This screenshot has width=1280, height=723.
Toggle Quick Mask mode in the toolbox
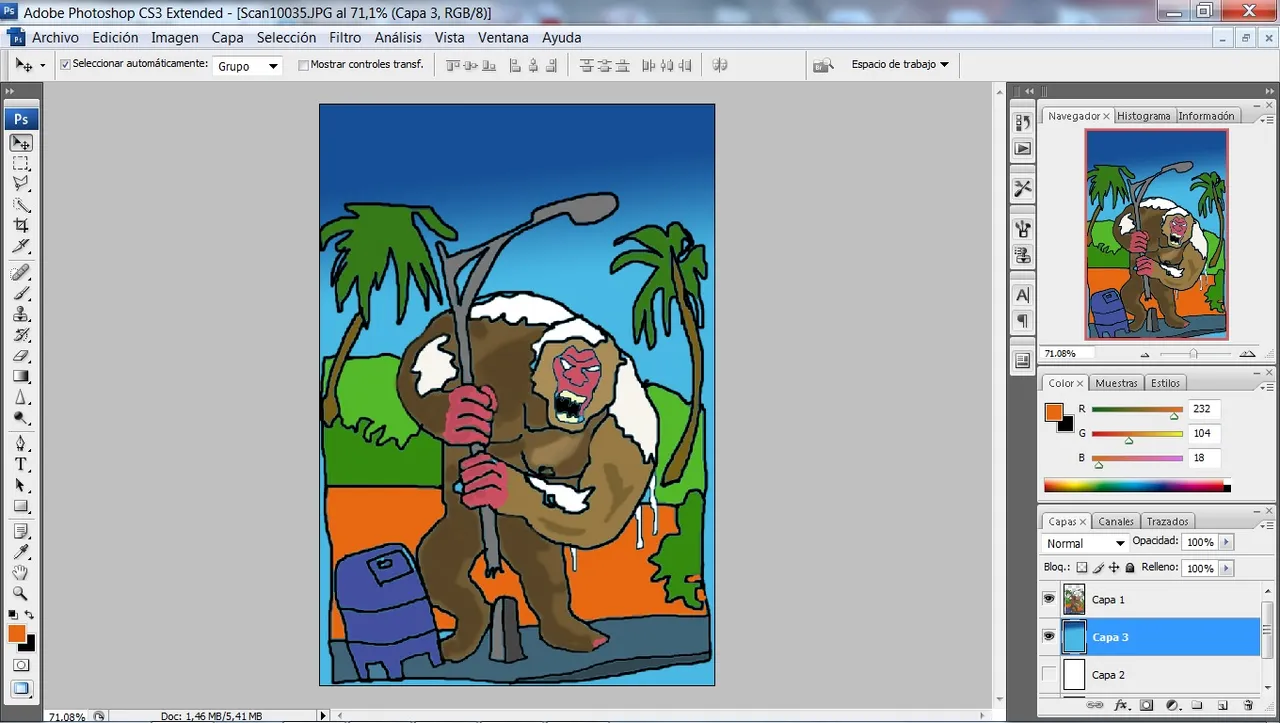[x=21, y=665]
